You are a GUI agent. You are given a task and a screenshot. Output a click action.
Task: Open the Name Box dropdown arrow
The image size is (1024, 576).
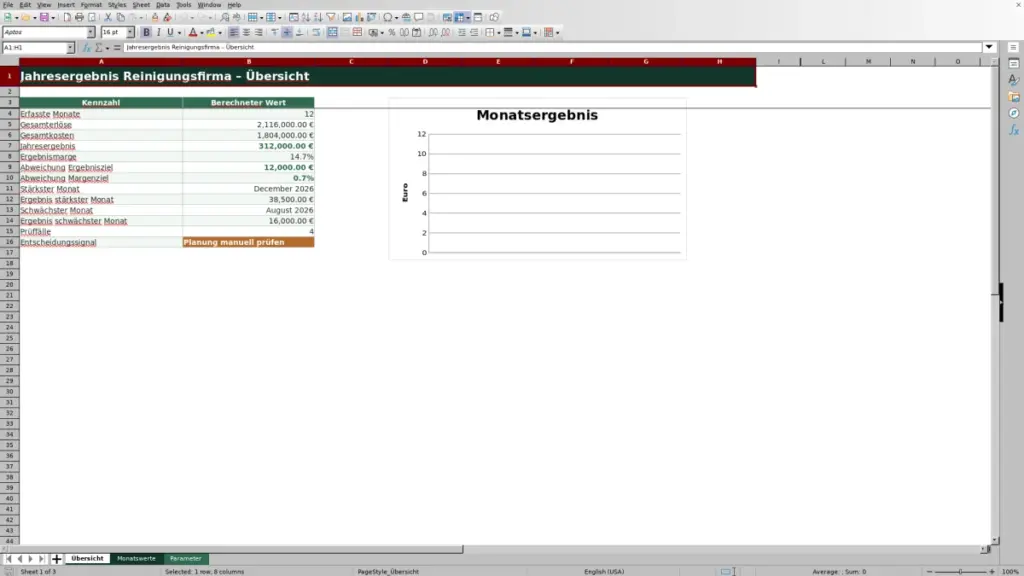(x=70, y=48)
